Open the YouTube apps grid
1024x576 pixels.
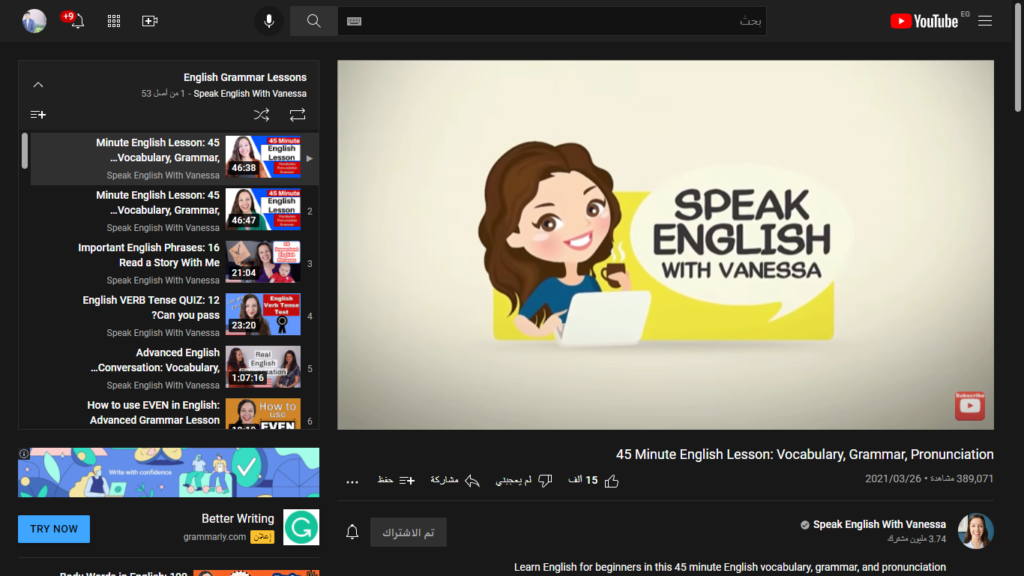pos(114,21)
